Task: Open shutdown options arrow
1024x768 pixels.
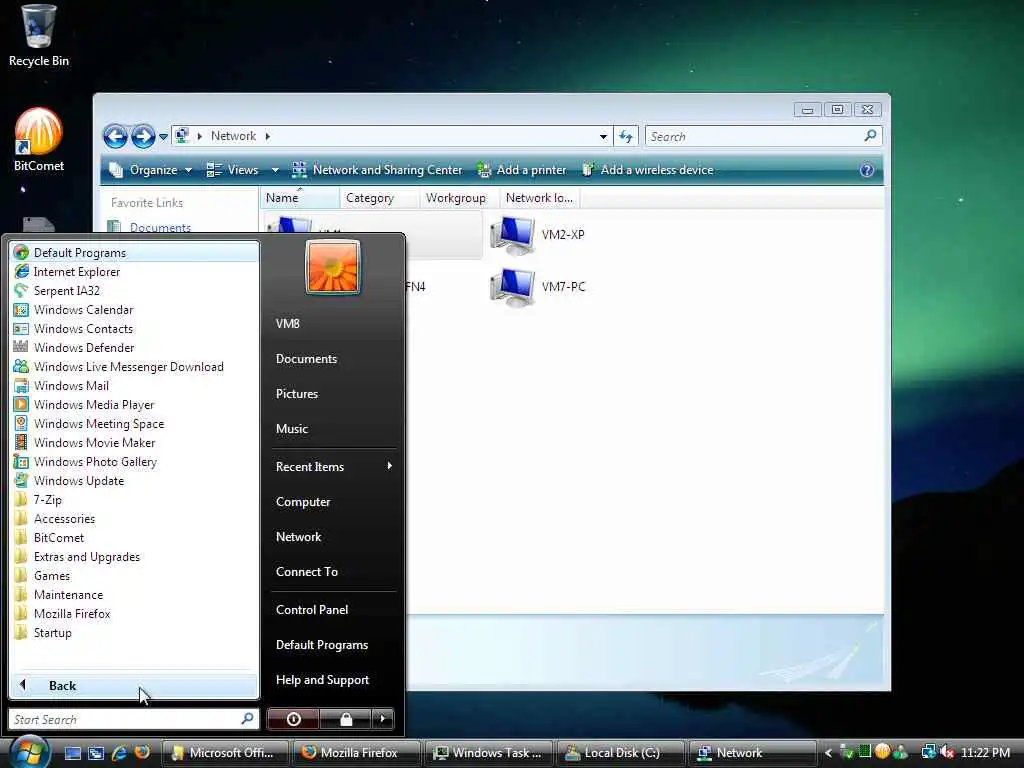Action: coord(383,719)
